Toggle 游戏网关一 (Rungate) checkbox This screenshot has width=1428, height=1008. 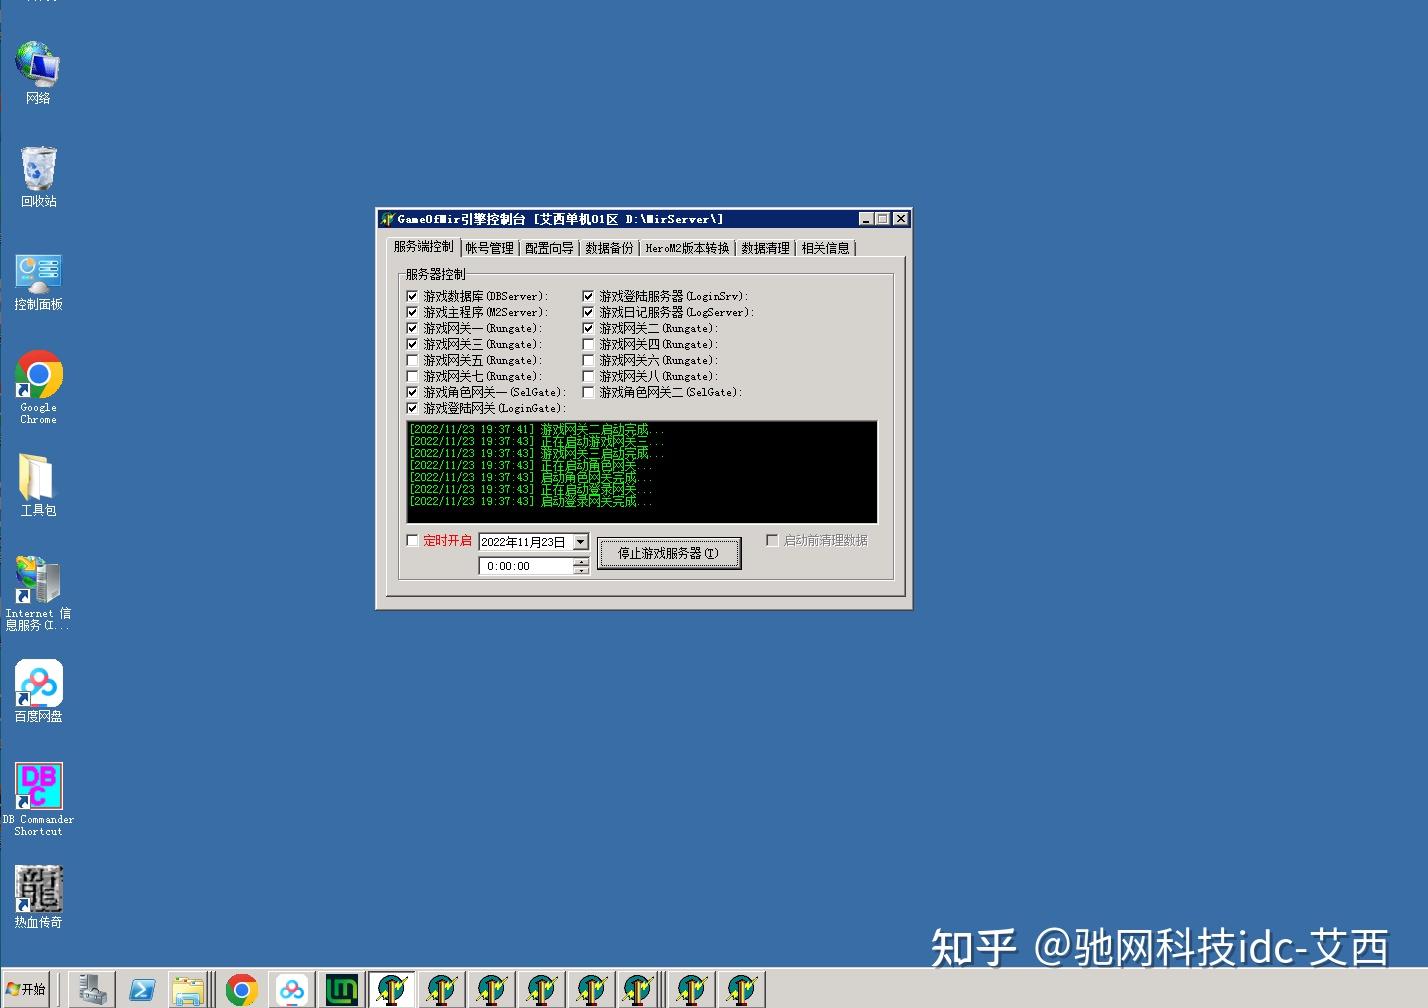[412, 328]
